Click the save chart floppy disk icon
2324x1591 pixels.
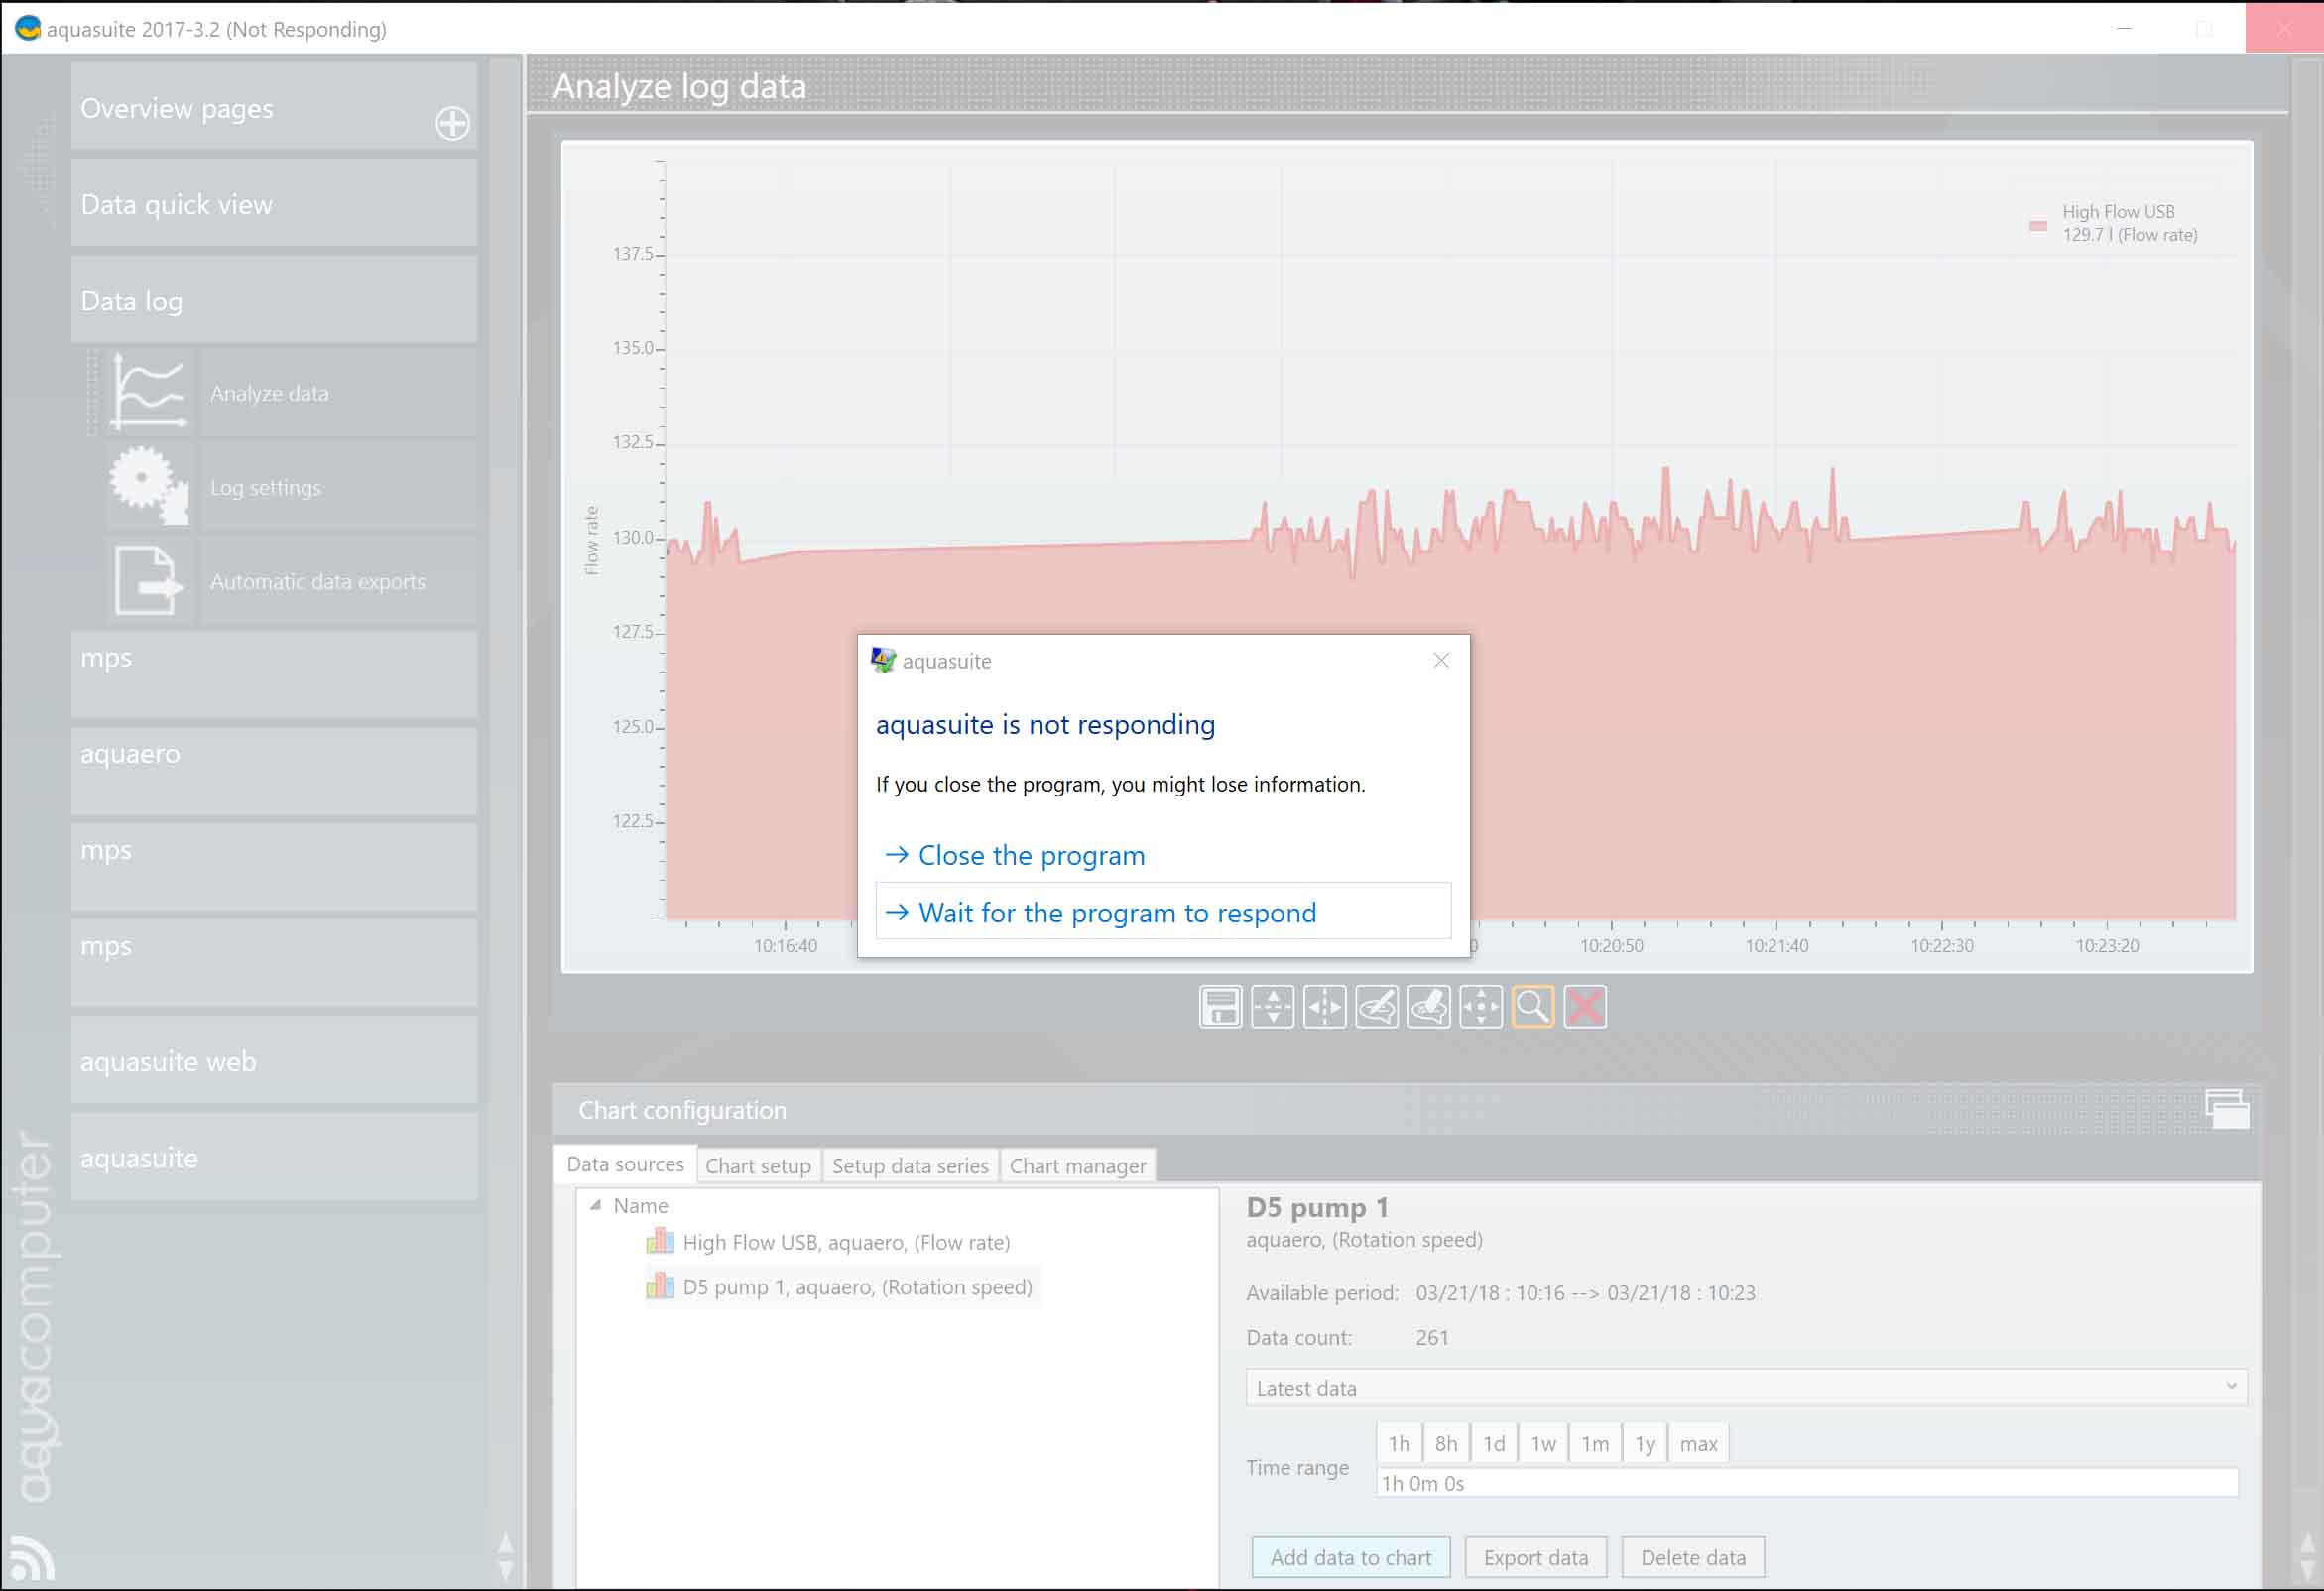[x=1220, y=1007]
